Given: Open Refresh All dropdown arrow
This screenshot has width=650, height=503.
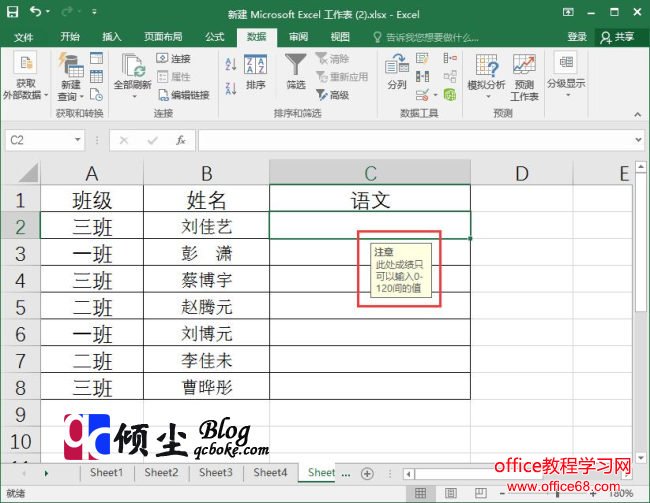Looking at the screenshot, I should [x=134, y=97].
